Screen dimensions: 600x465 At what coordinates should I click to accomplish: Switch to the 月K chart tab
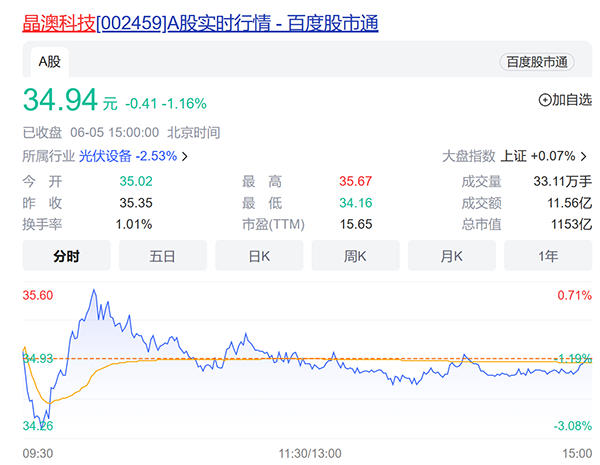[452, 256]
